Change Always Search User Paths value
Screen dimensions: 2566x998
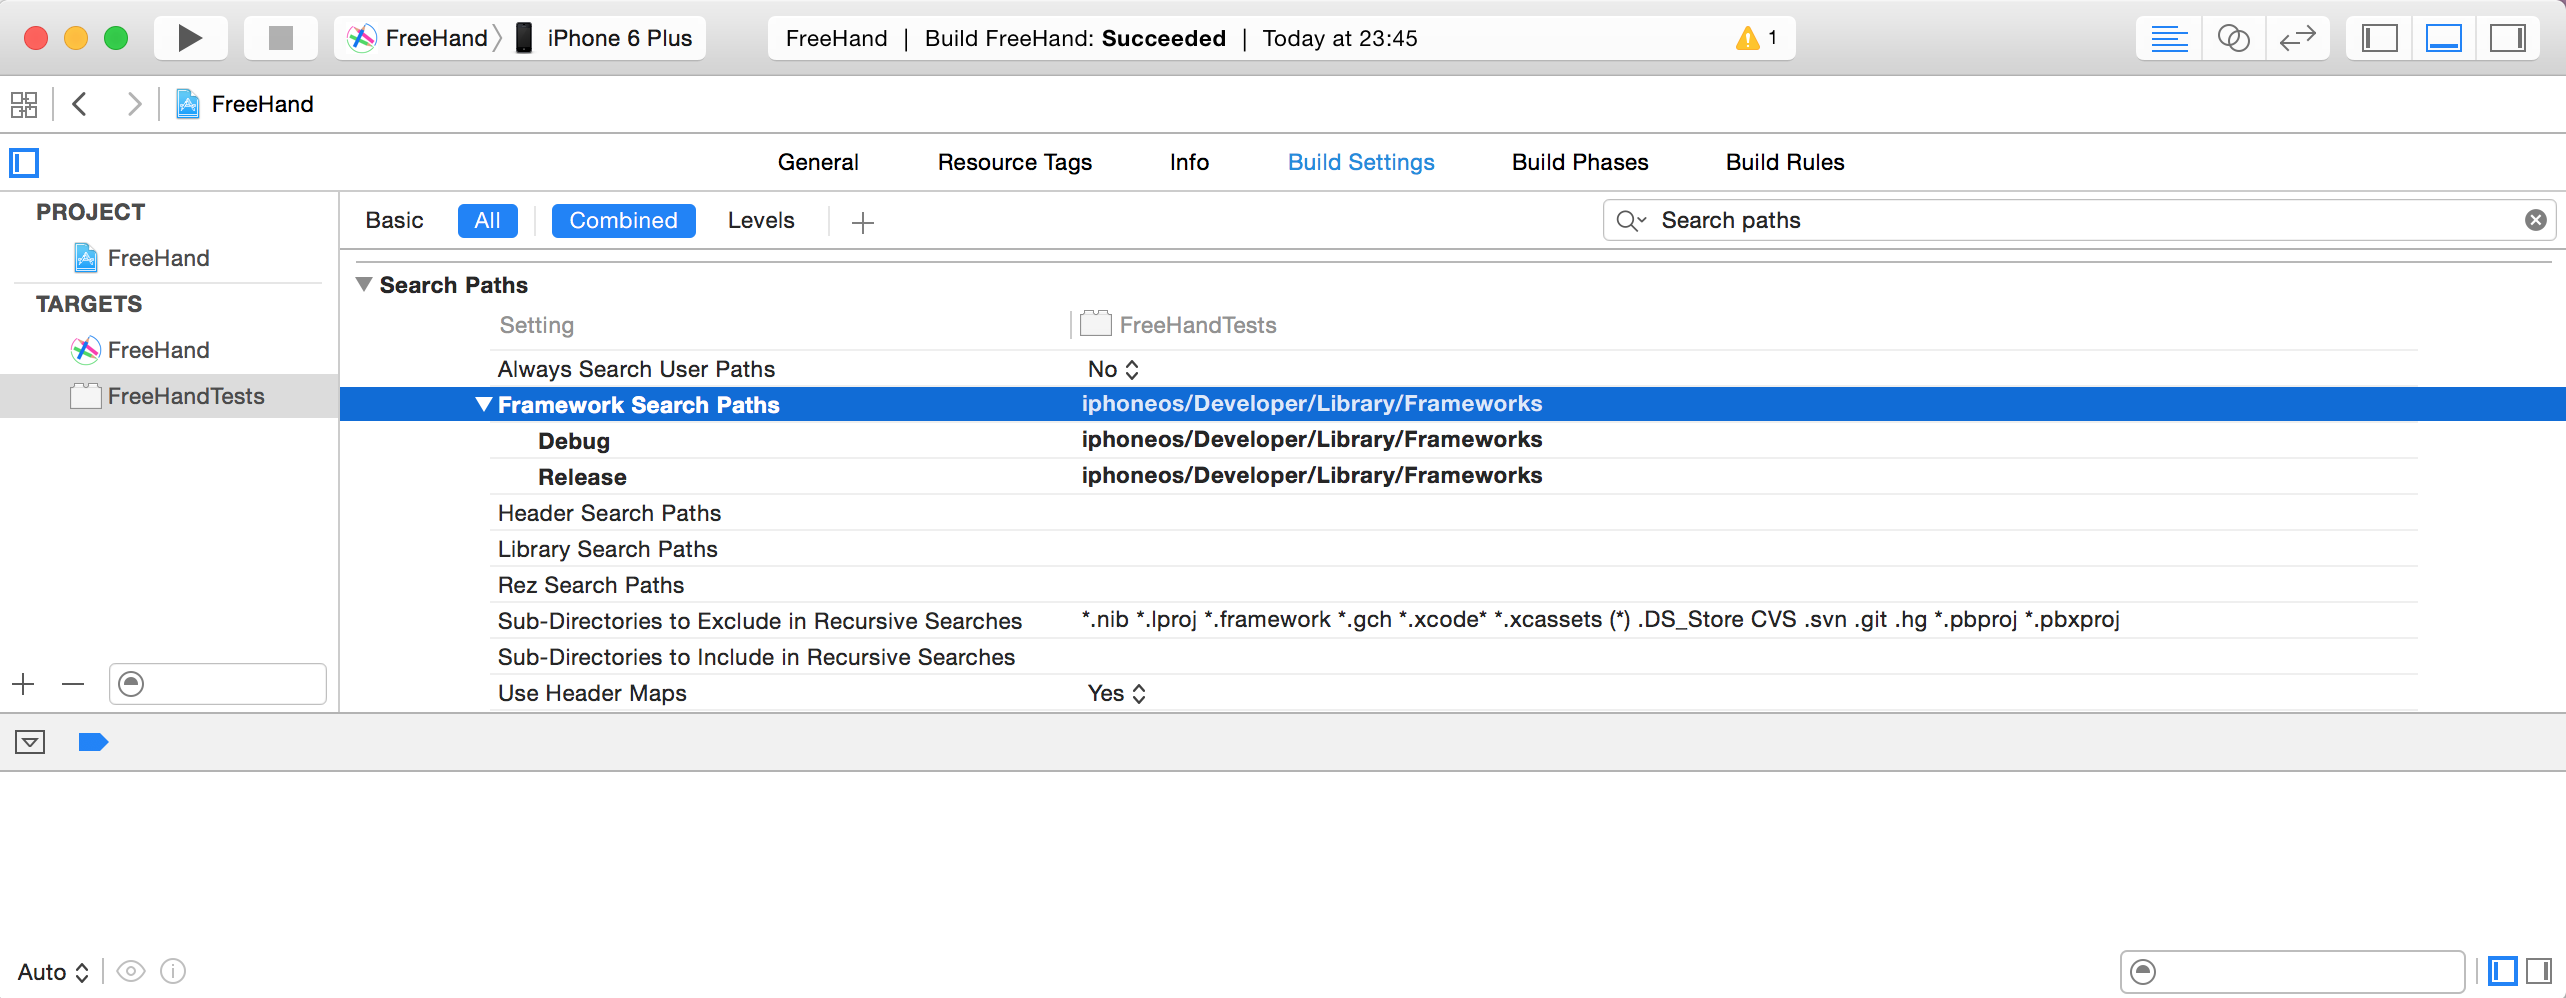[1113, 369]
